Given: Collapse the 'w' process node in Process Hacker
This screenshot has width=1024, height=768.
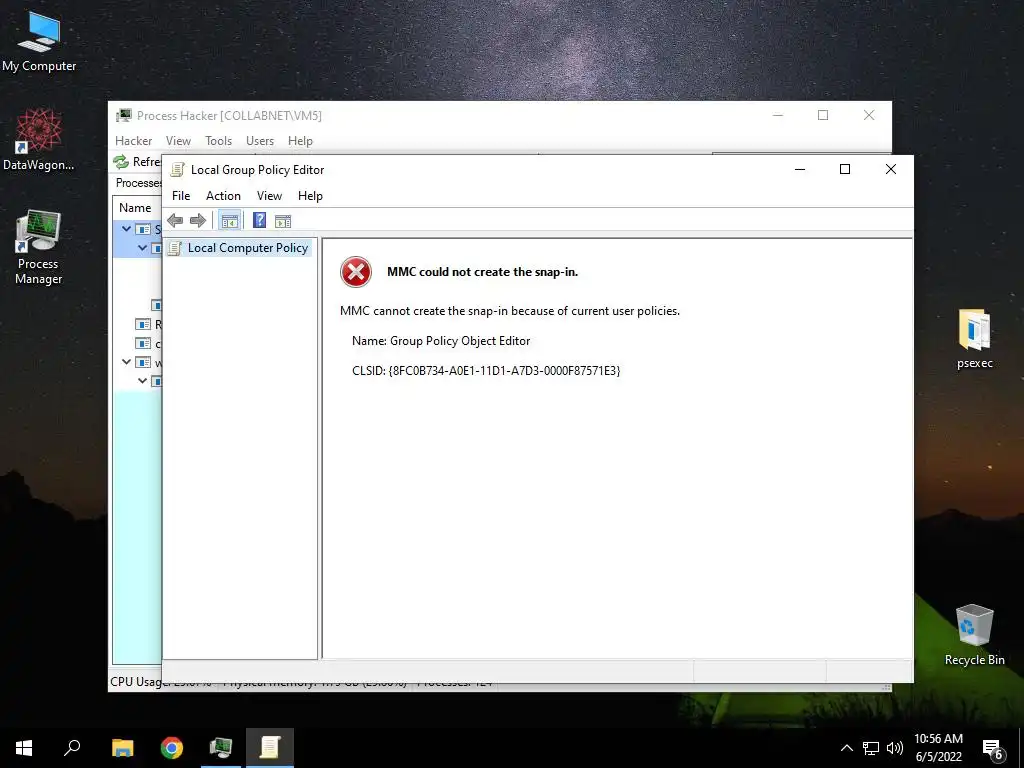Looking at the screenshot, I should coord(127,362).
